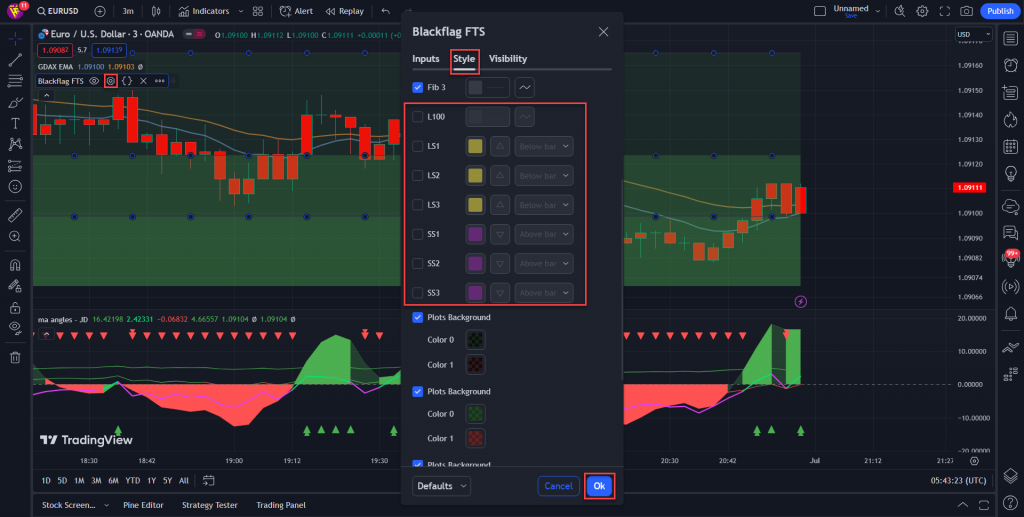Viewport: 1024px width, 517px height.
Task: Select the zoom in tool
Action: [x=15, y=236]
